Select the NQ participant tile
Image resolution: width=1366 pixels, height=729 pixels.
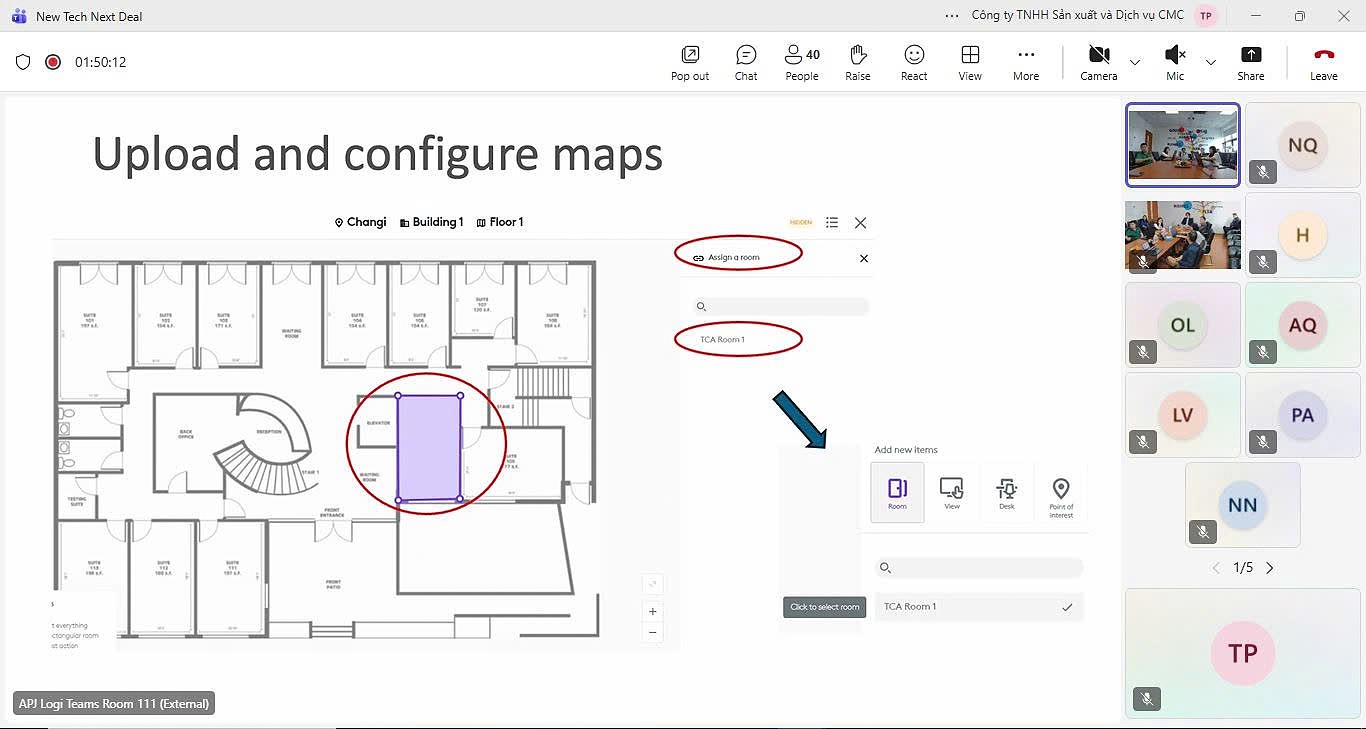(x=1302, y=145)
